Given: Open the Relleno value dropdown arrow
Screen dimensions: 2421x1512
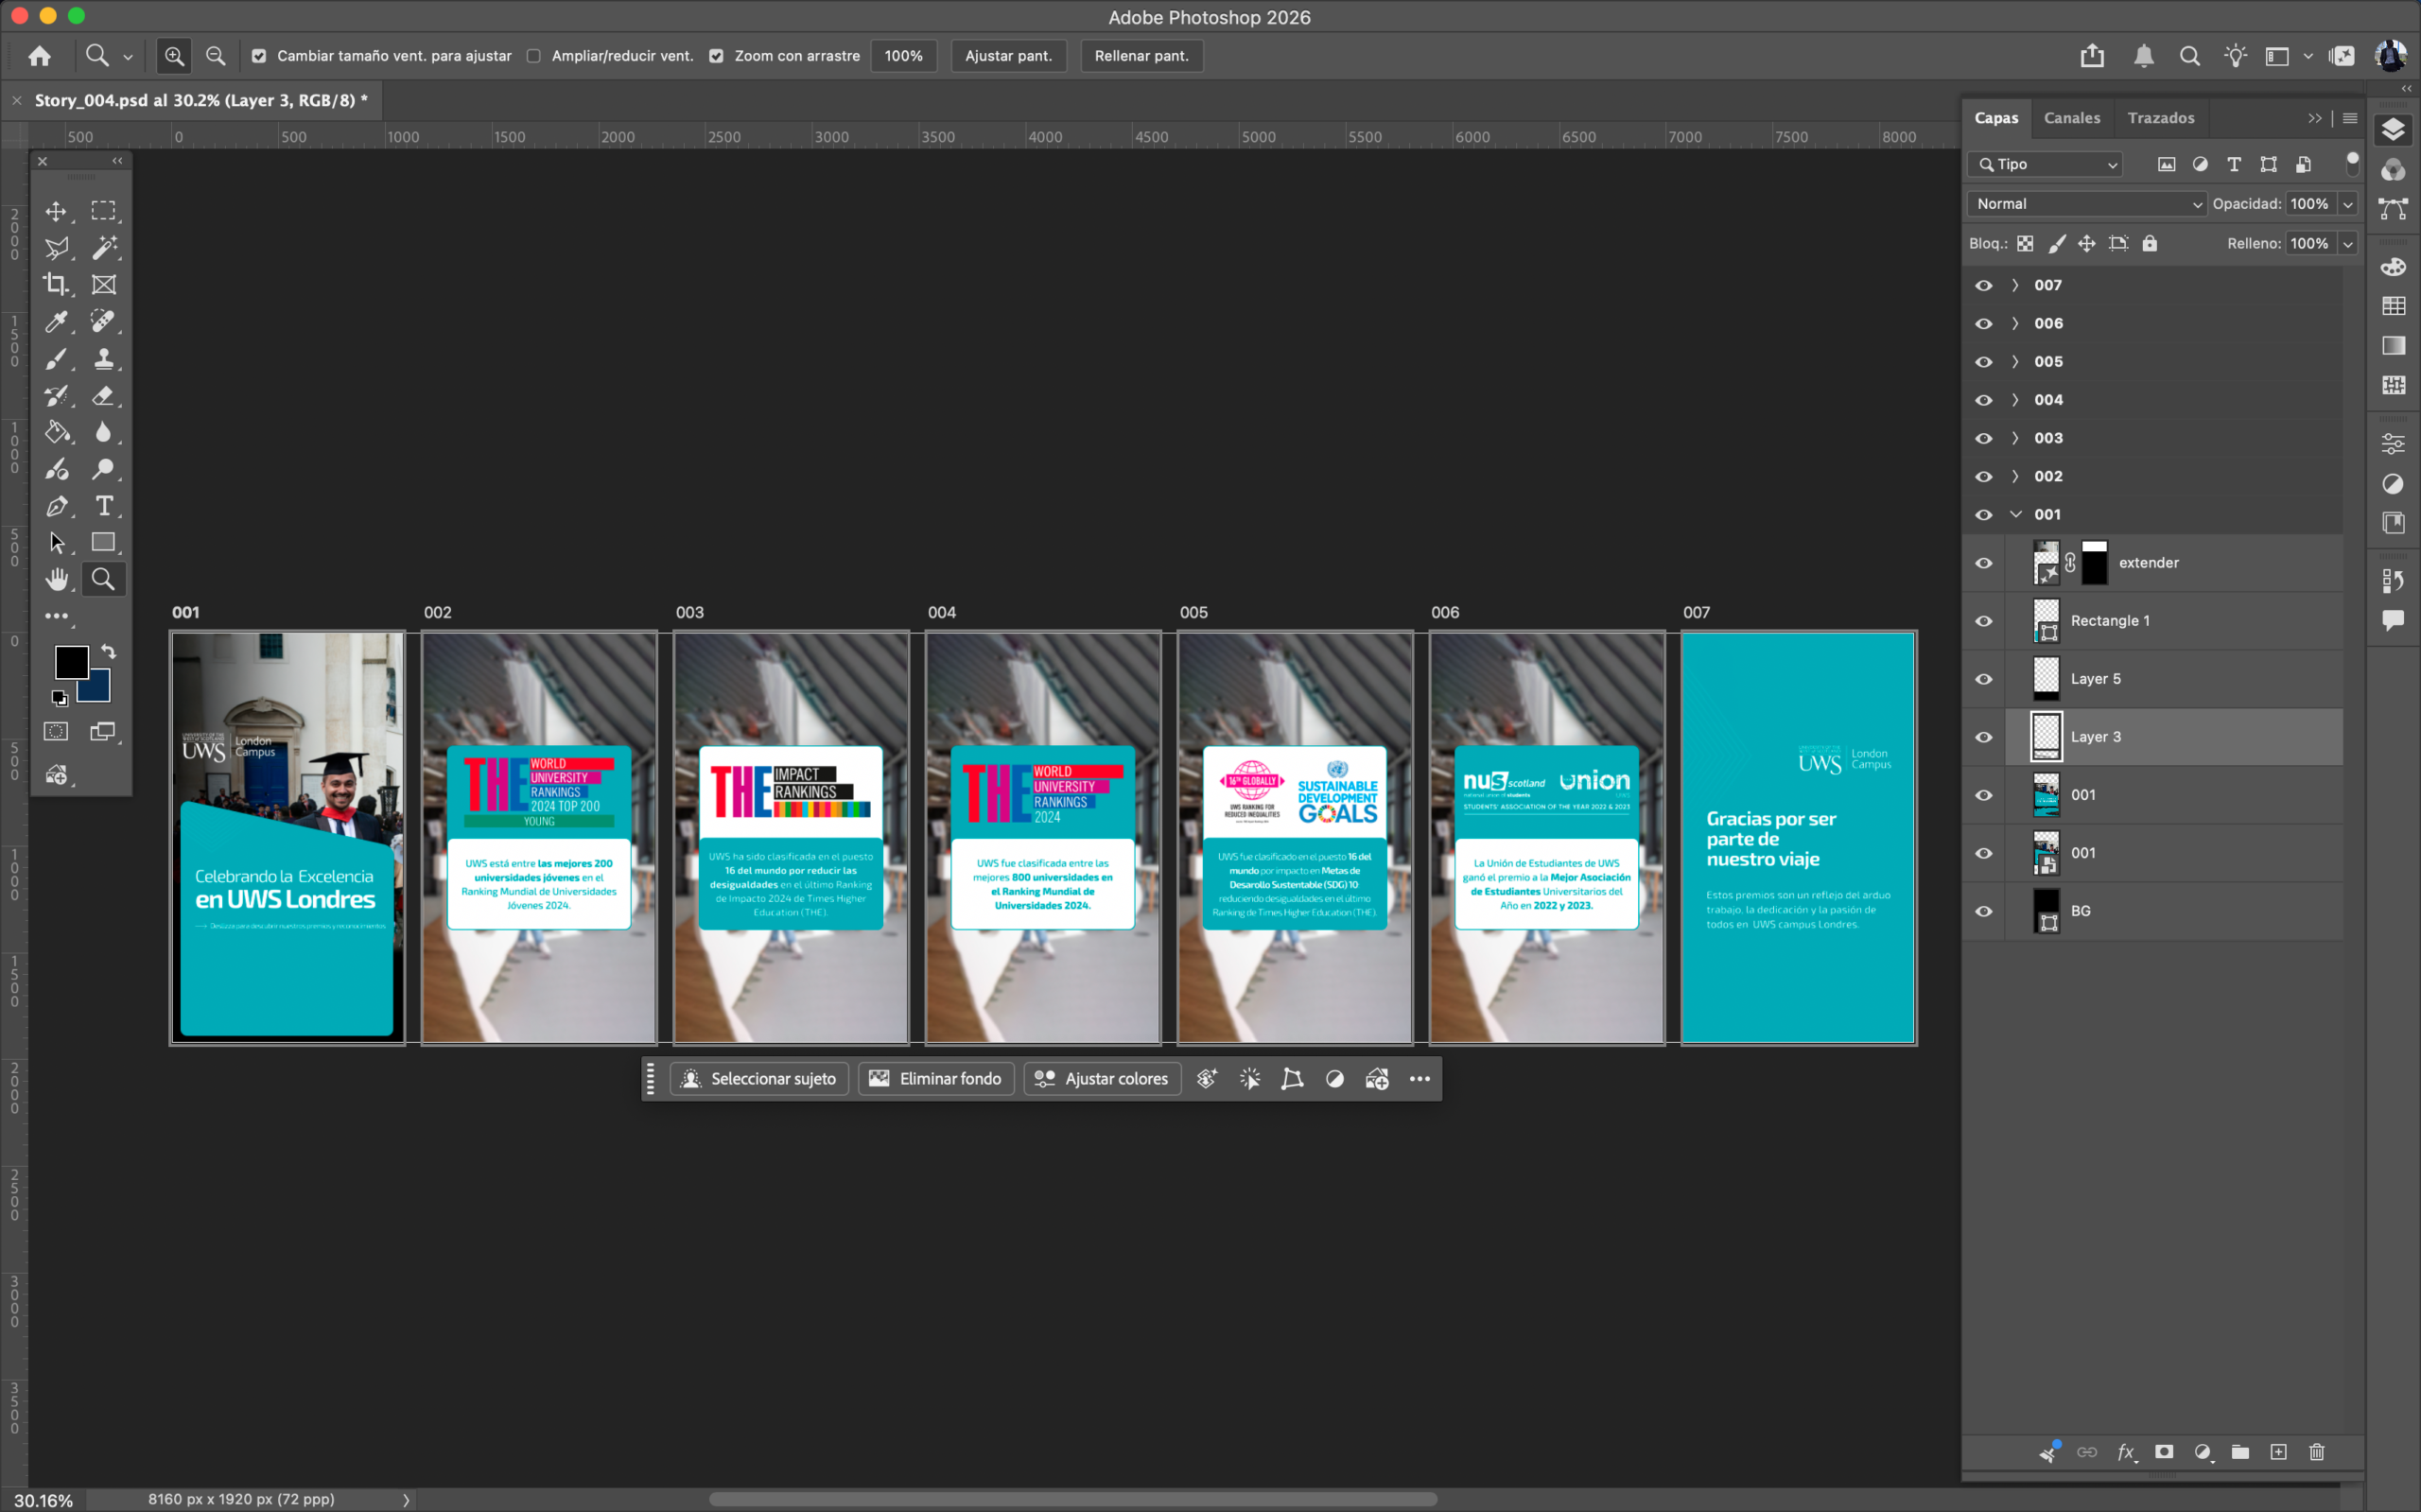Looking at the screenshot, I should point(2347,243).
